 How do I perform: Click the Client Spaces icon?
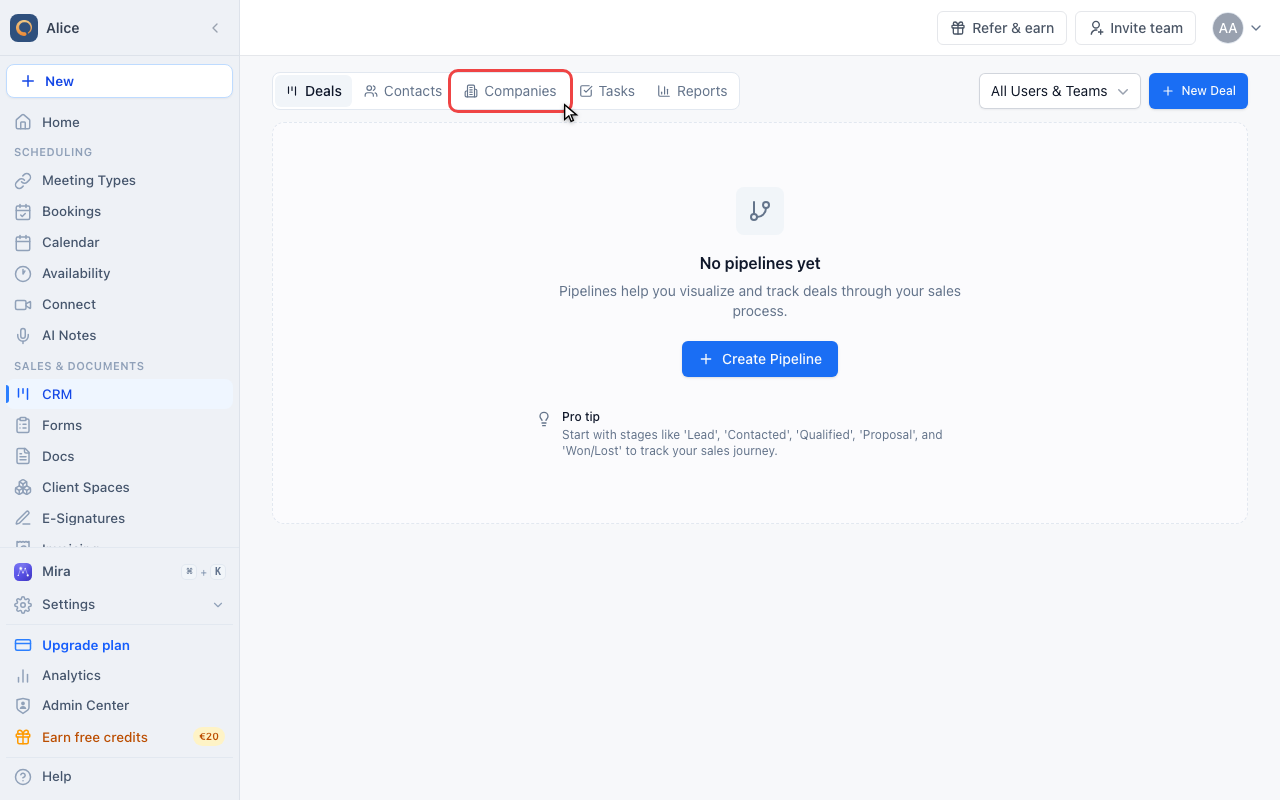click(23, 488)
